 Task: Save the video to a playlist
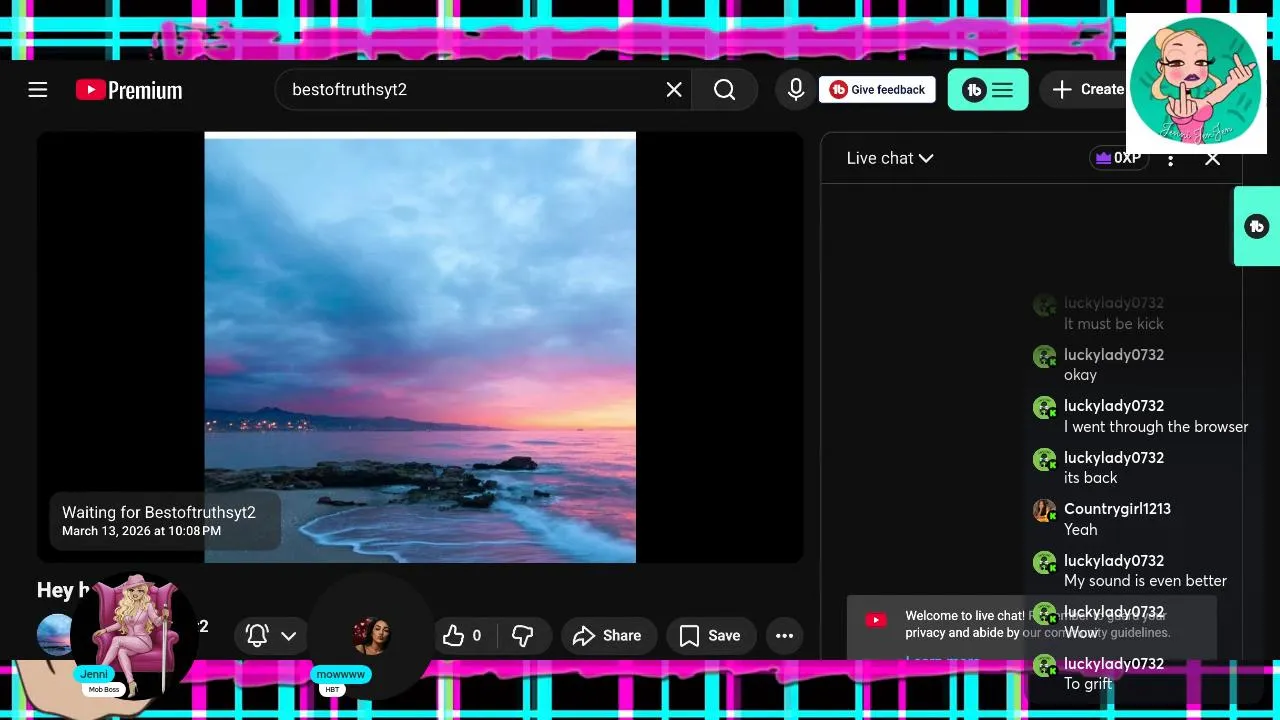710,635
